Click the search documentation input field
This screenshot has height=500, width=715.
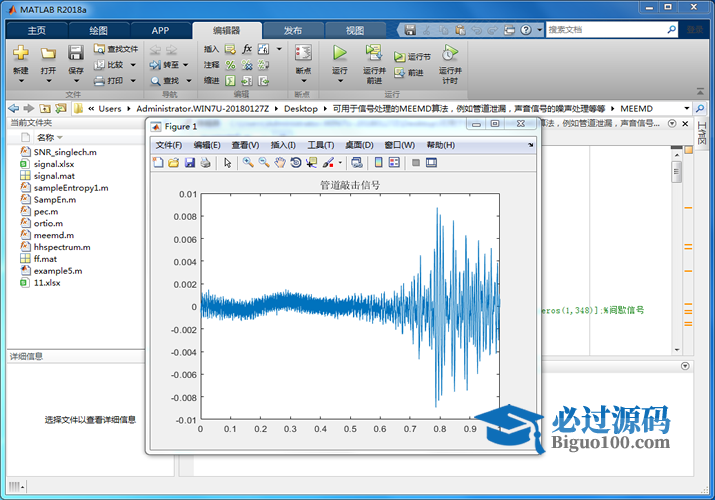pyautogui.click(x=606, y=30)
